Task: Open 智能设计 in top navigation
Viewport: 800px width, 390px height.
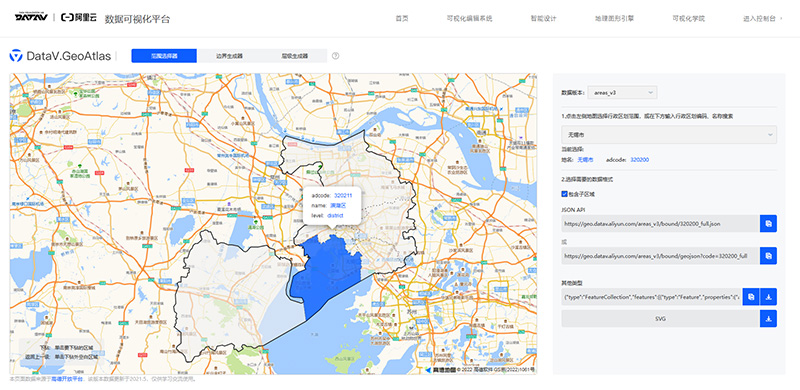Action: pos(543,18)
